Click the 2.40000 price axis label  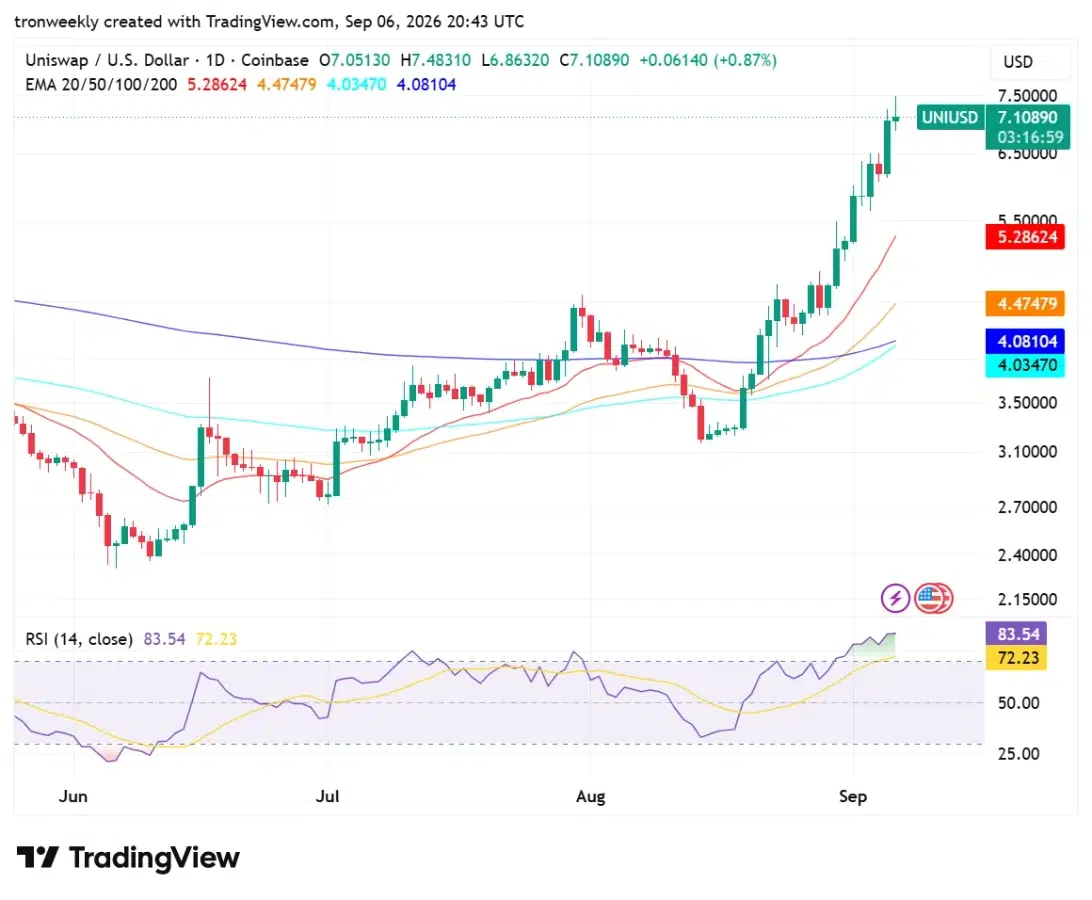[x=1027, y=555]
